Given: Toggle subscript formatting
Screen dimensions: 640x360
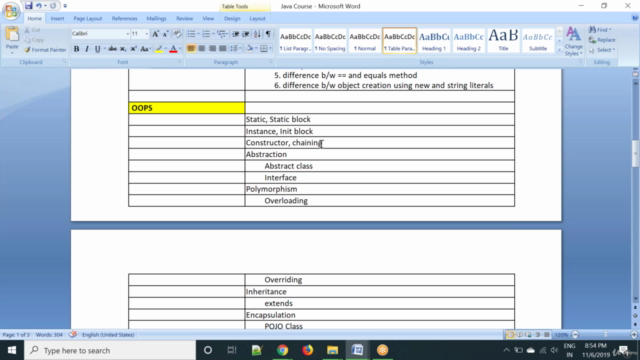Looking at the screenshot, I should [x=123, y=49].
